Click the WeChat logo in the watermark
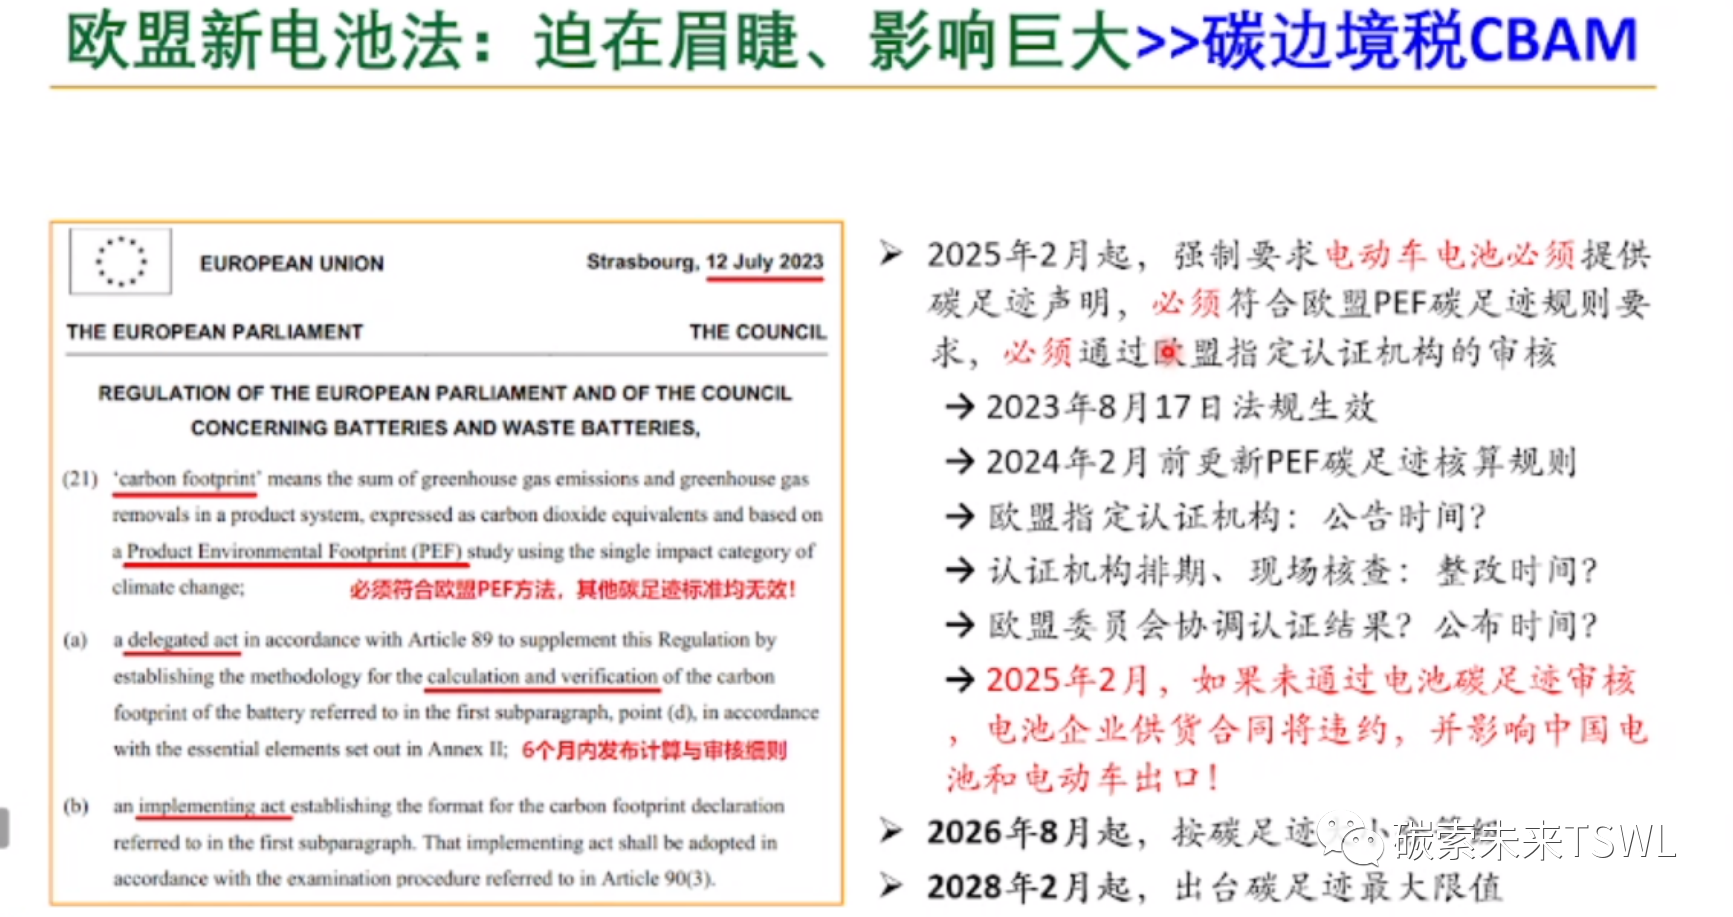1733x917 pixels. coord(1352,838)
